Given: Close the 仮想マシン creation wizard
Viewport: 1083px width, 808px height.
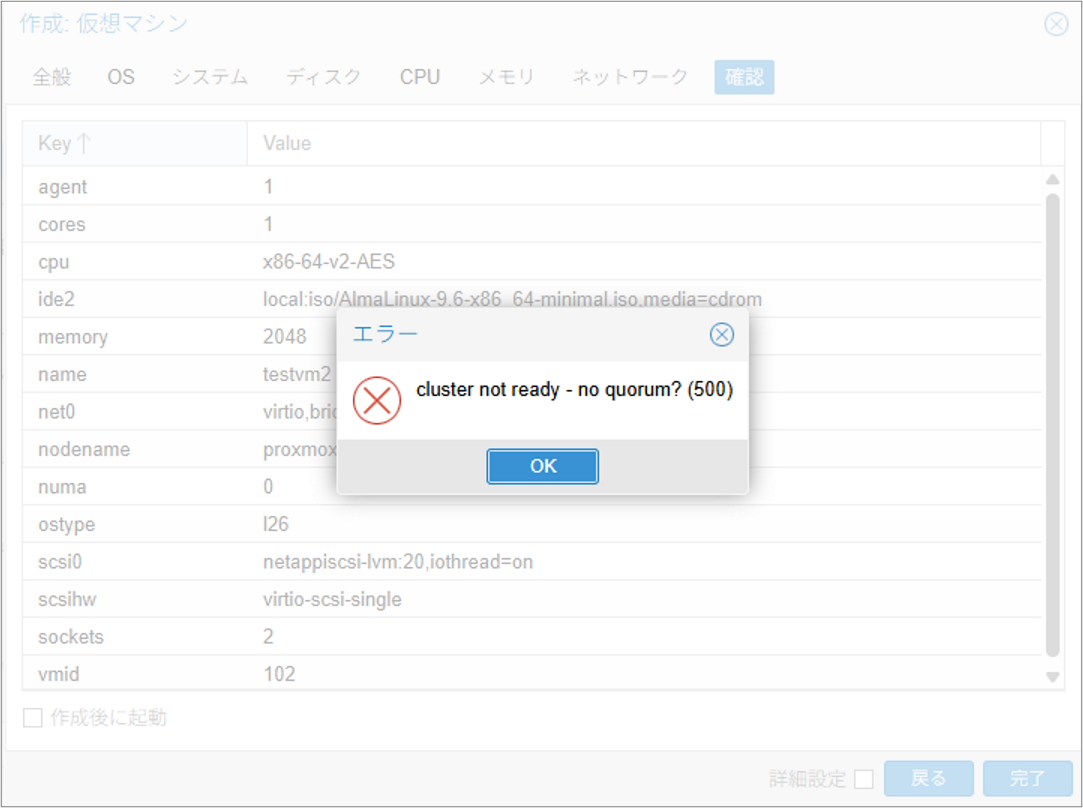Looking at the screenshot, I should (1056, 24).
